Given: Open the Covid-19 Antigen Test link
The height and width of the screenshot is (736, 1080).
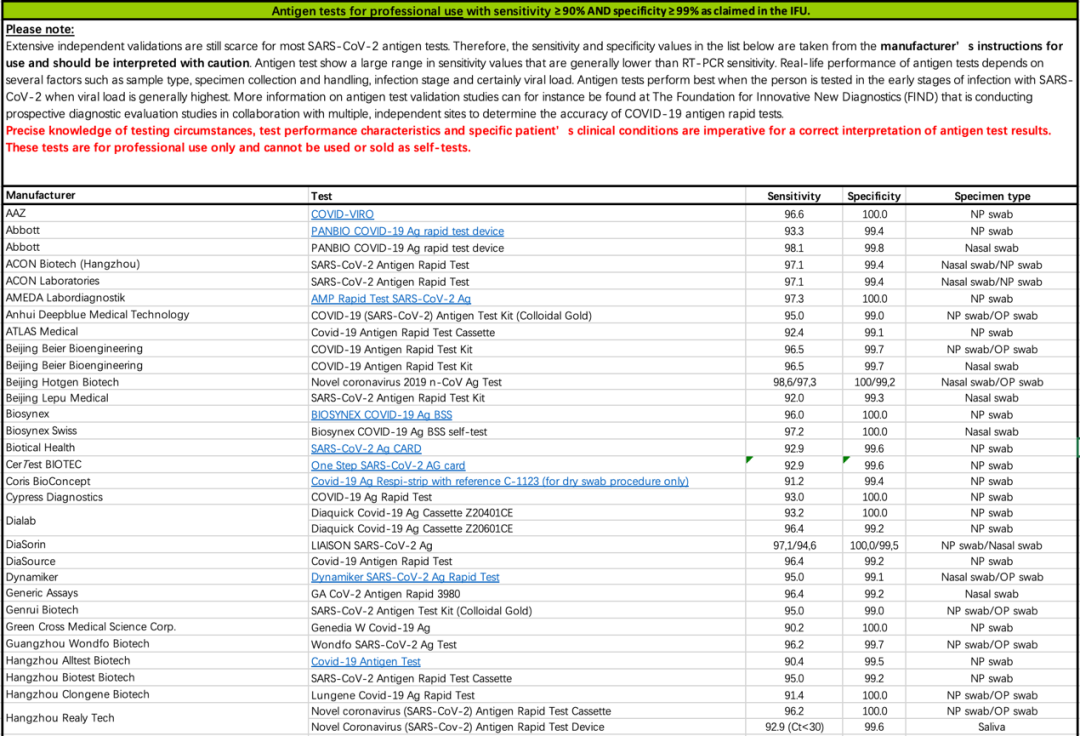Looking at the screenshot, I should [366, 661].
